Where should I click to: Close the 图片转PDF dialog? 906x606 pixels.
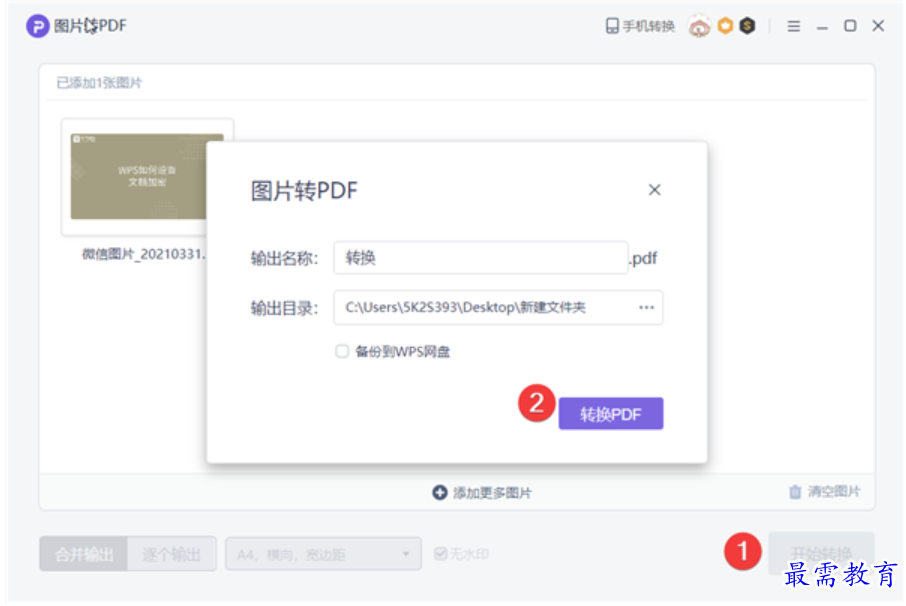click(x=654, y=189)
